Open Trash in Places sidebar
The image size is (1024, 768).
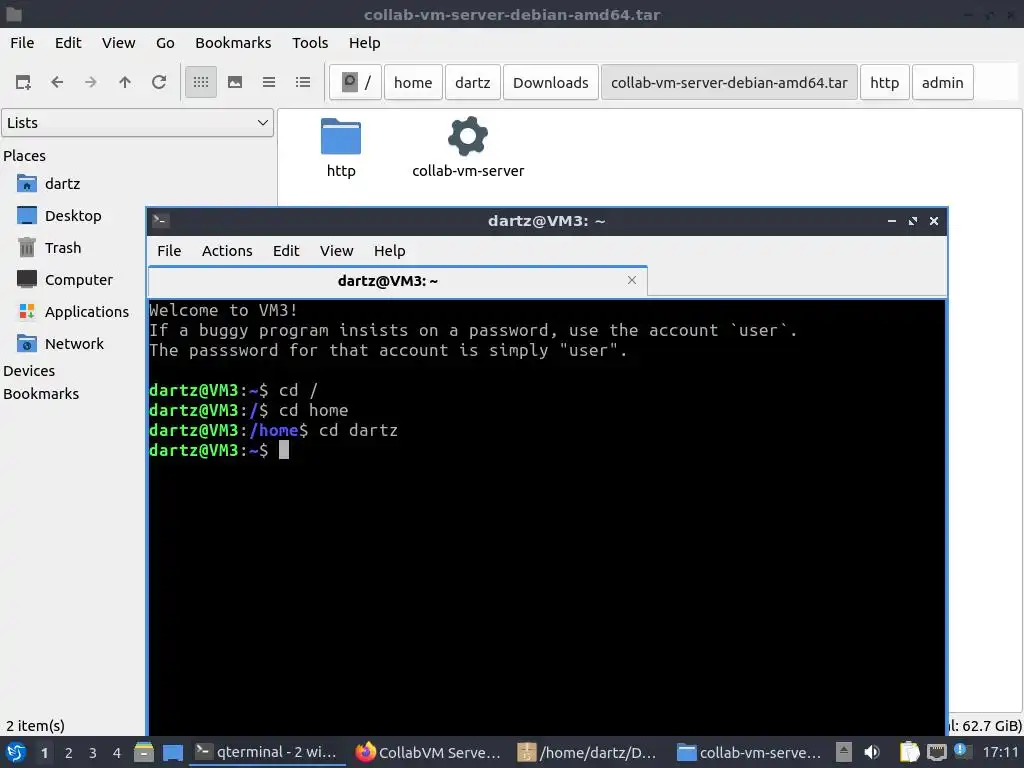tap(63, 248)
